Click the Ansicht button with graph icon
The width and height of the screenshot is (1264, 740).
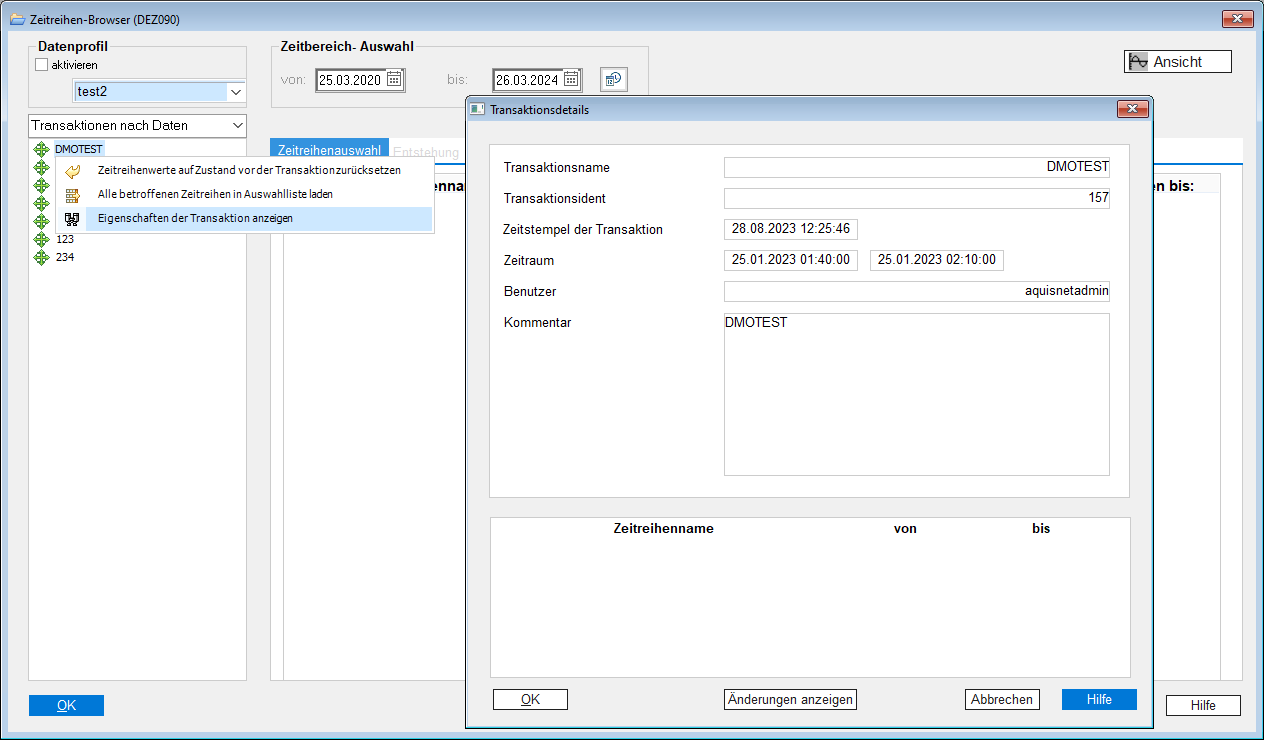[1177, 62]
